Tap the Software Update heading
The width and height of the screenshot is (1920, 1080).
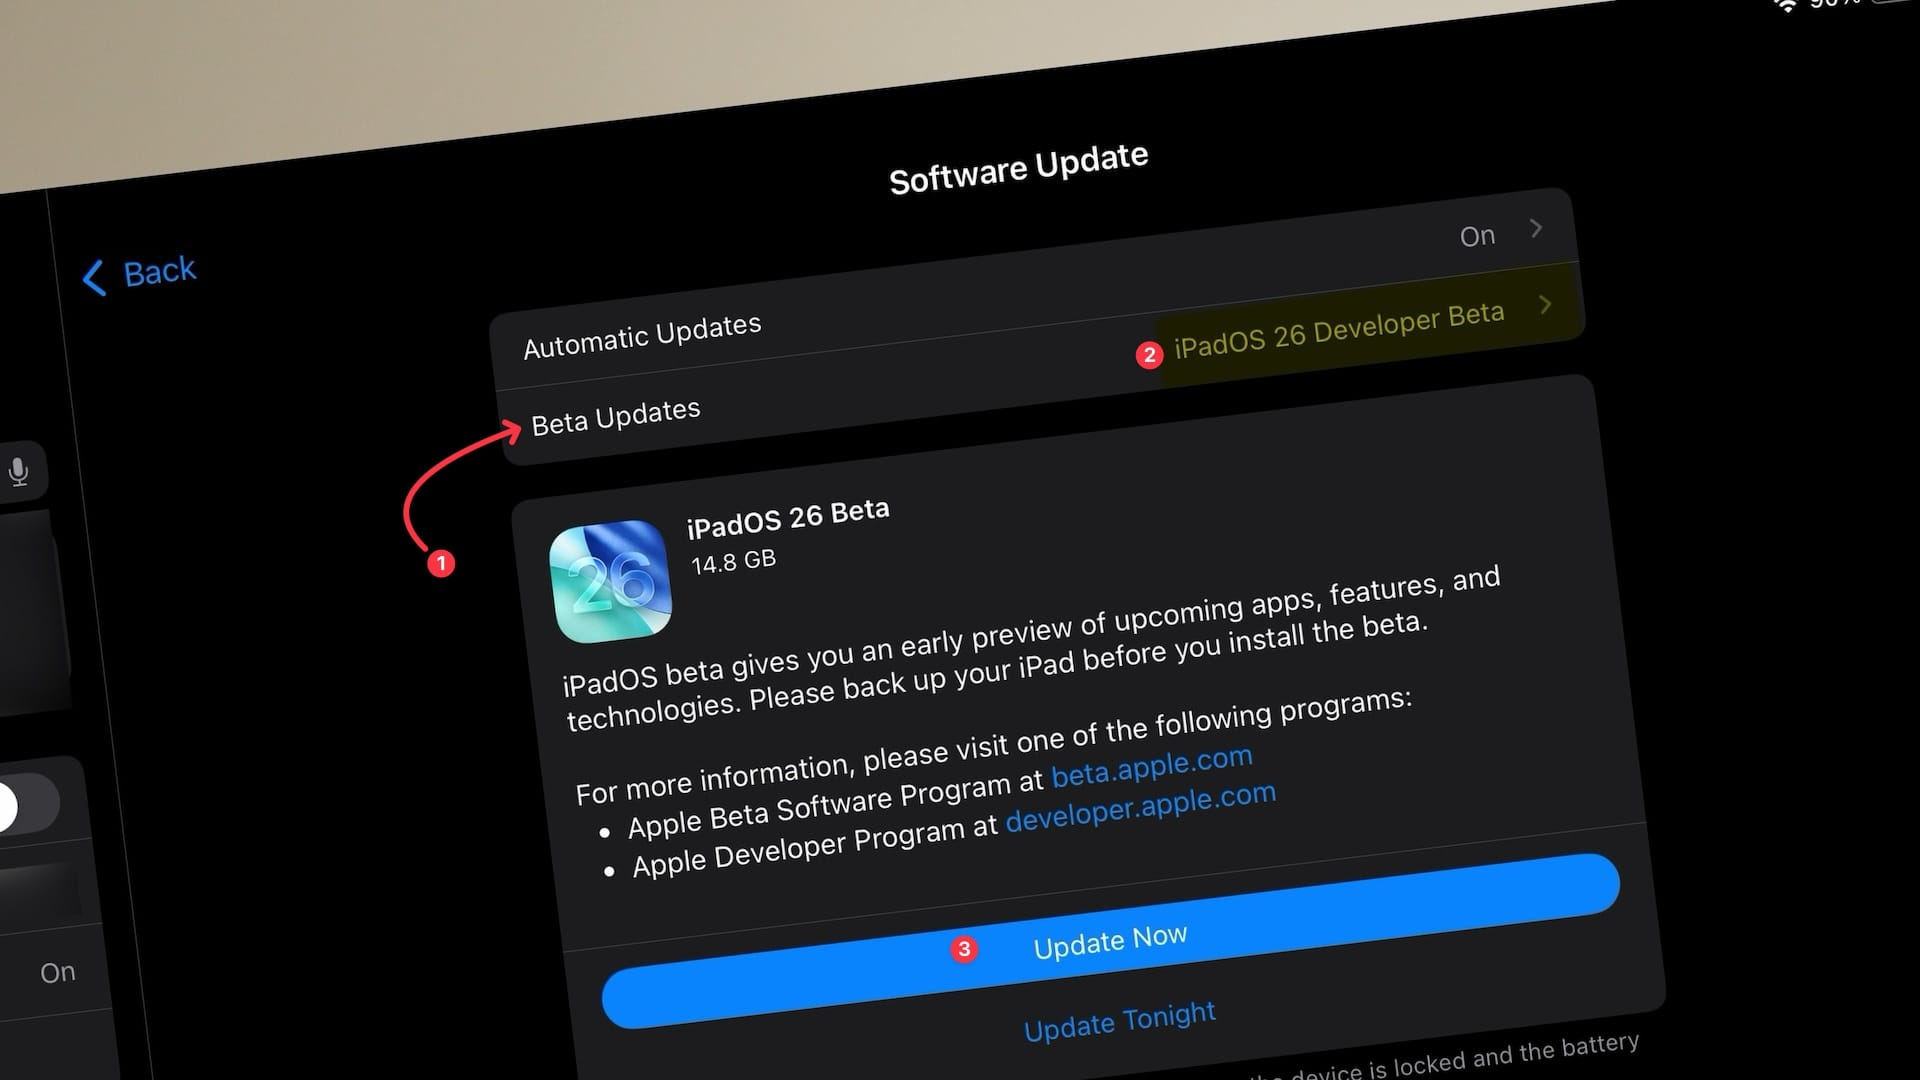(1019, 168)
